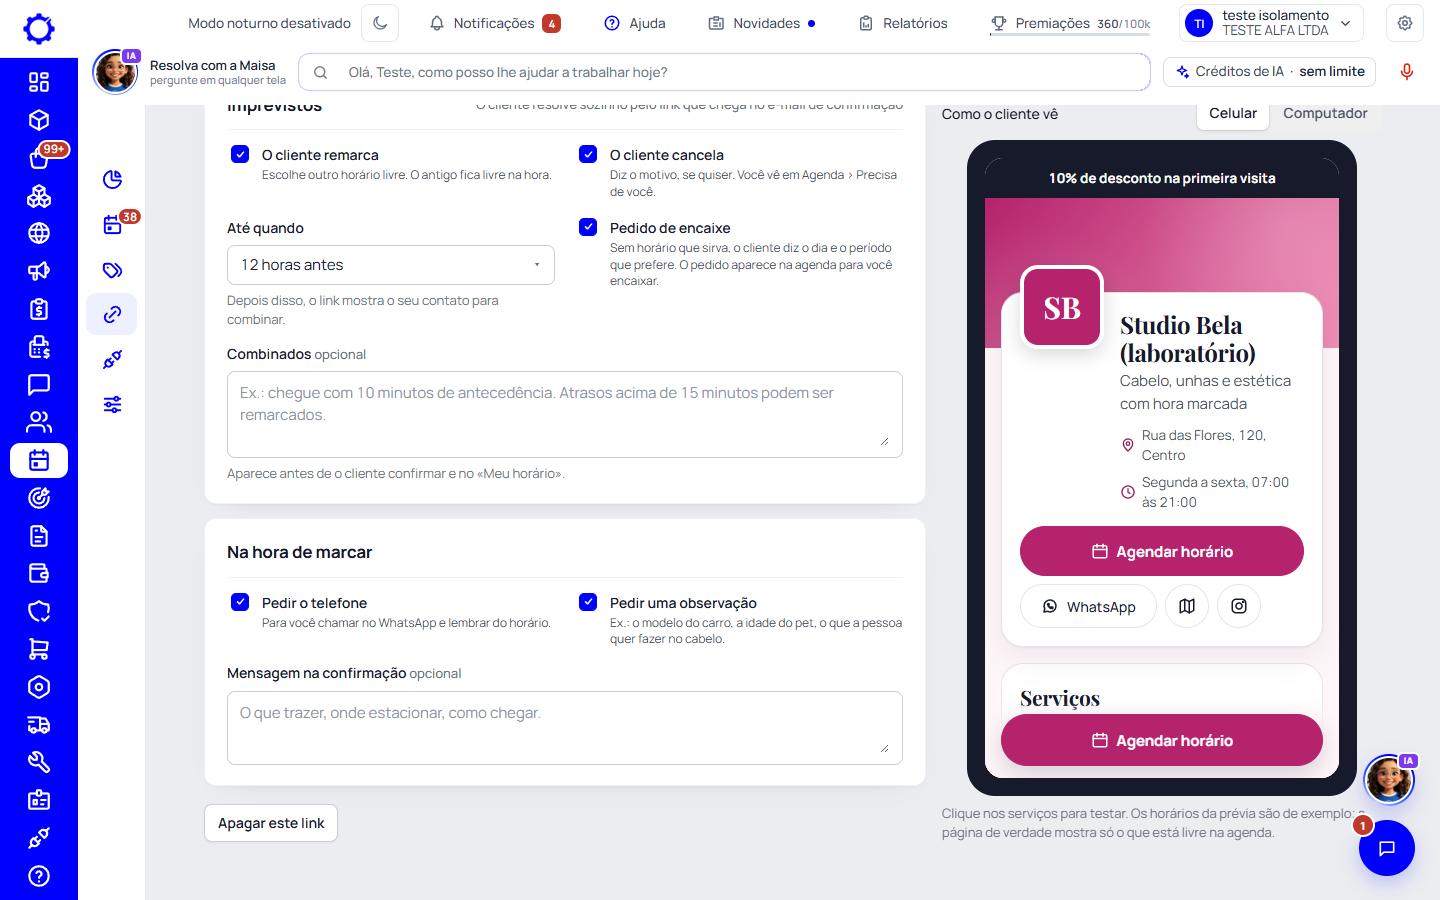Open the Ajuda menu item
This screenshot has height=900, width=1440.
click(635, 23)
